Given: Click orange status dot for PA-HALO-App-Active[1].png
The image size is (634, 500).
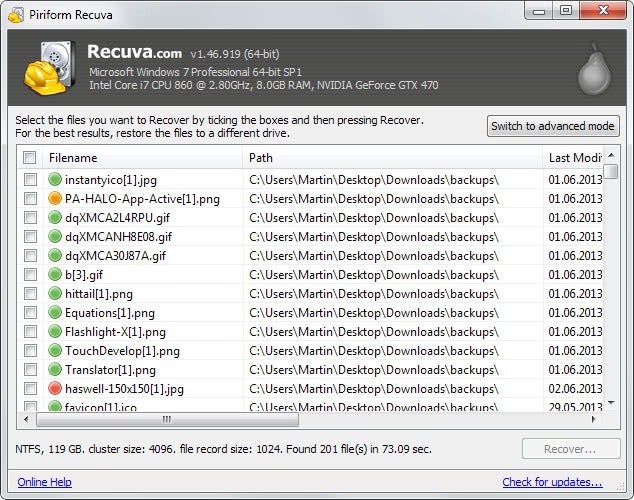Looking at the screenshot, I should [55, 198].
